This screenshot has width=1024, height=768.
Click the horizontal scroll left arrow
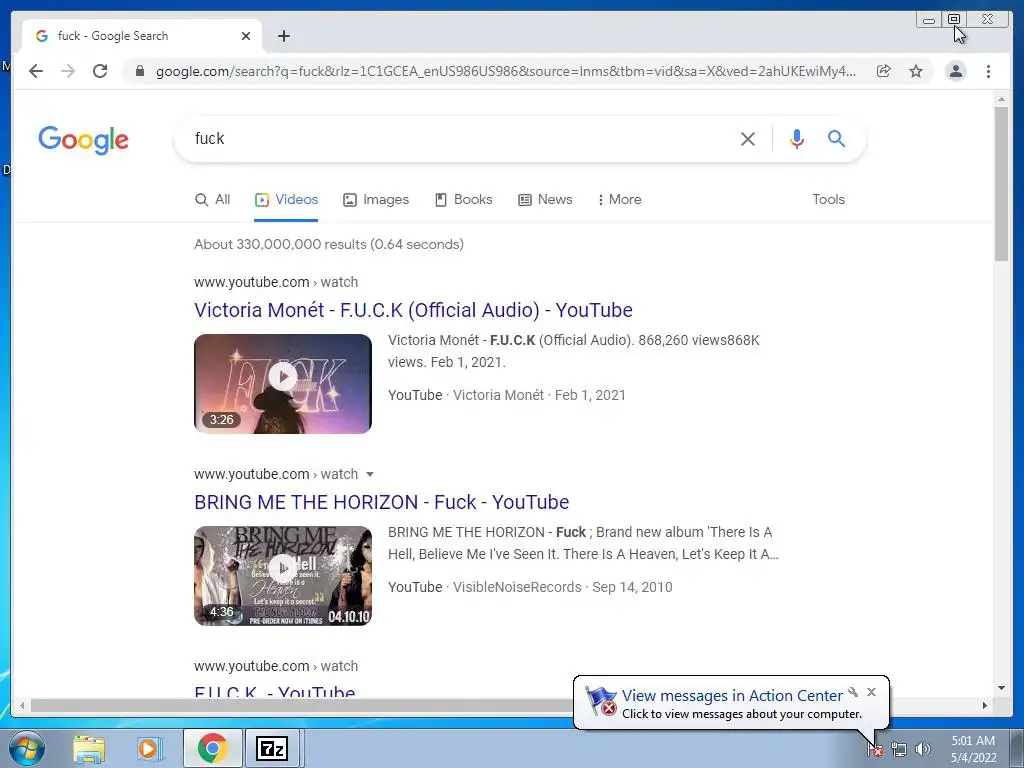click(22, 705)
